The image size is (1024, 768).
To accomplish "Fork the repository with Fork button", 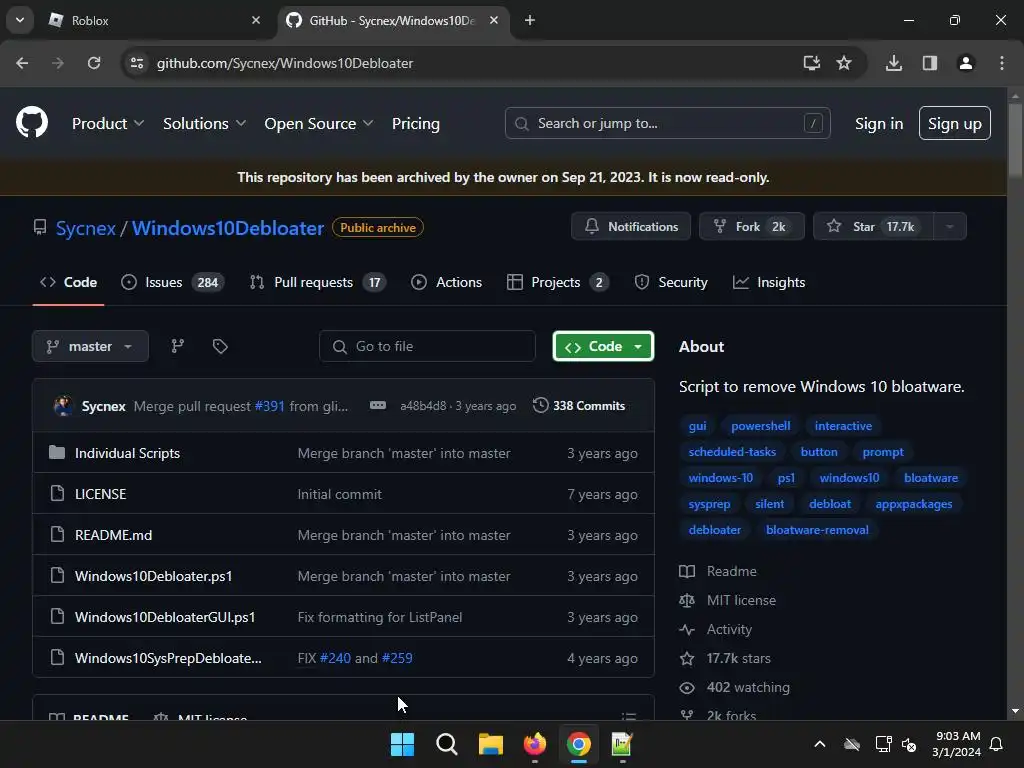I will (752, 227).
